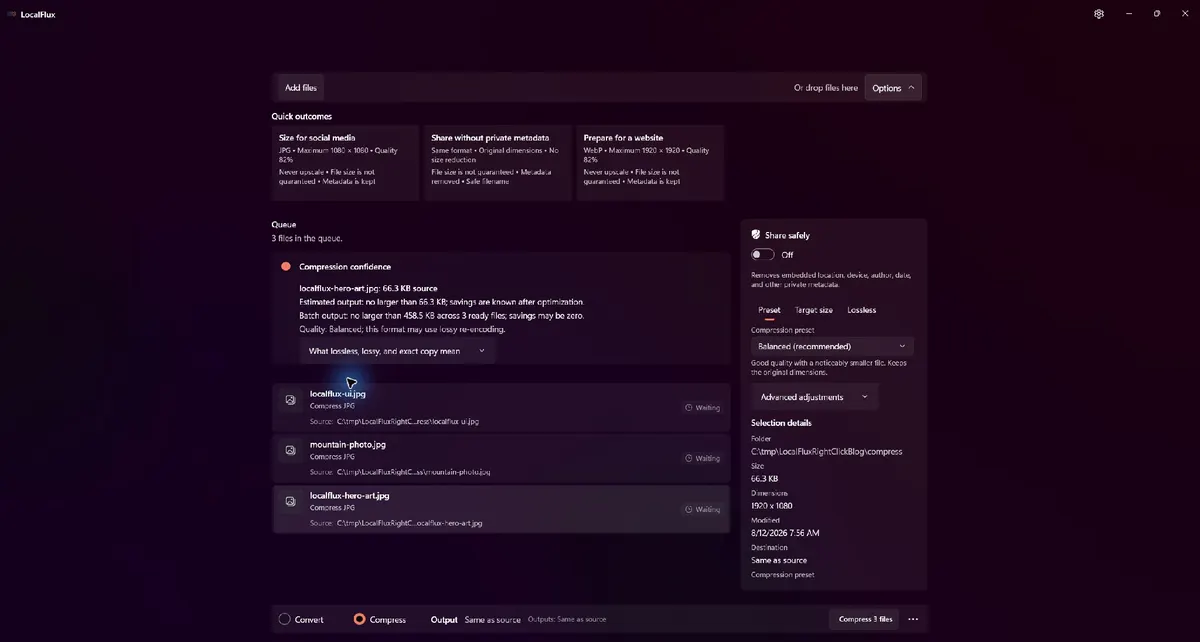Click the Modified date value

(x=785, y=533)
